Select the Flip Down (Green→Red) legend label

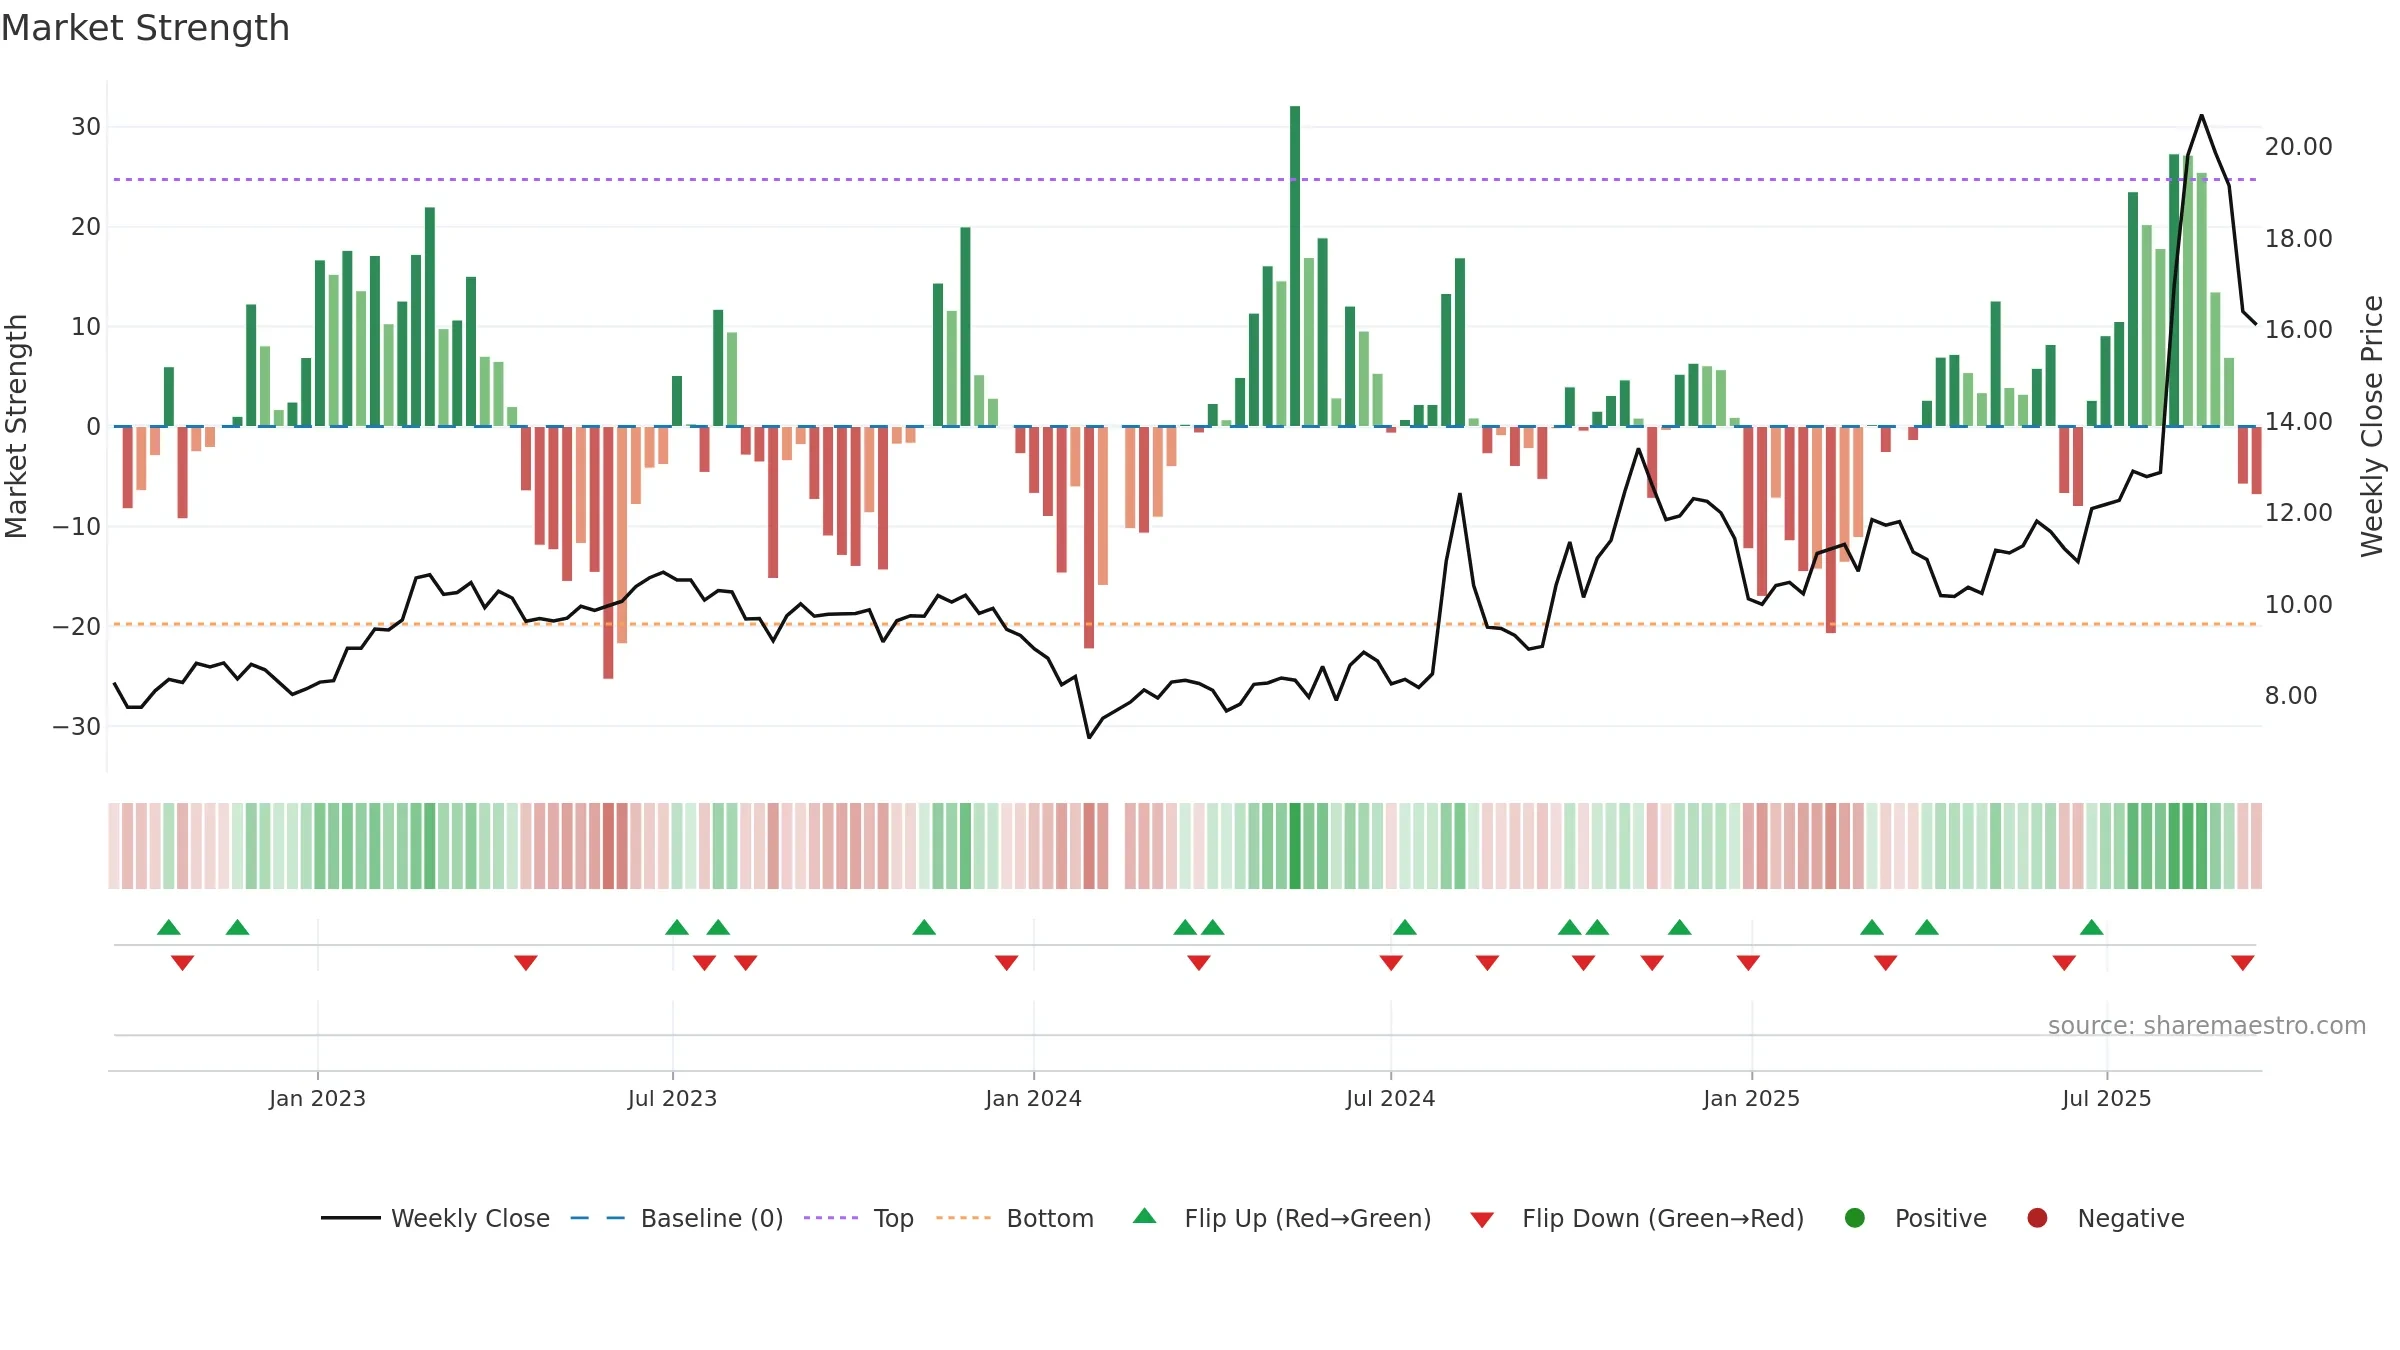(1663, 1218)
